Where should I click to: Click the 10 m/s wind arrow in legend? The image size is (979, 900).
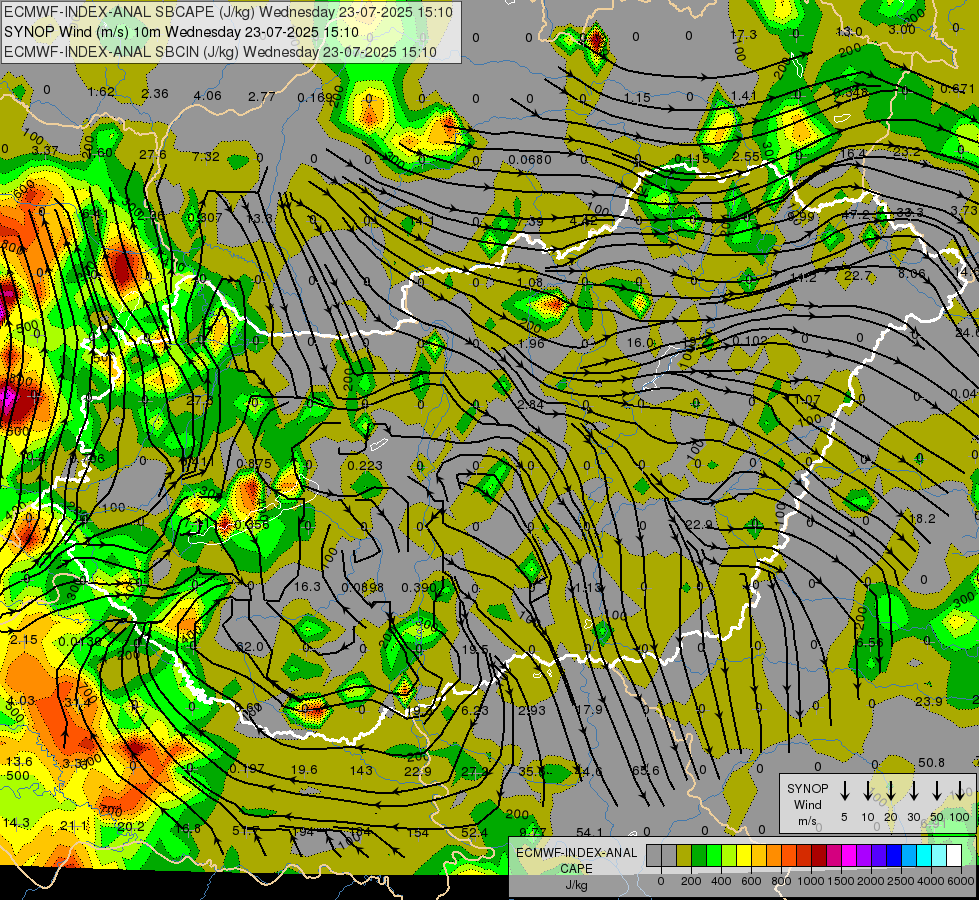click(x=867, y=790)
